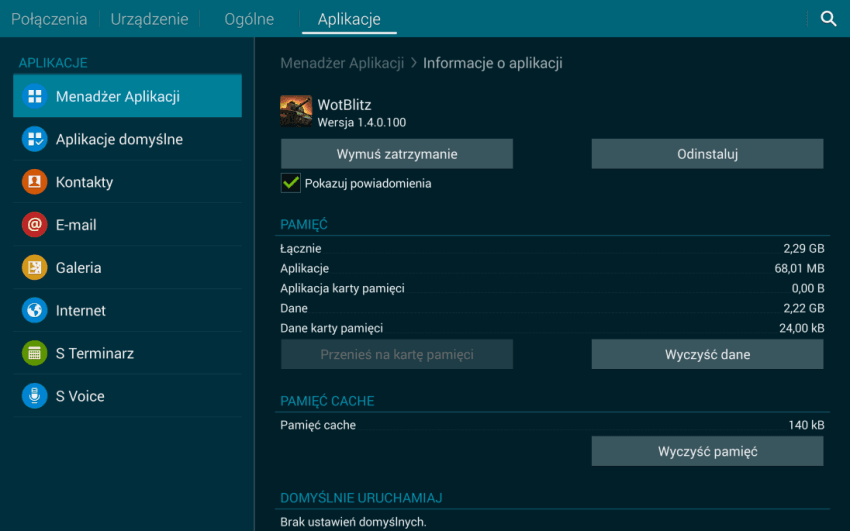Switch to the Połączenia tab

(49, 19)
